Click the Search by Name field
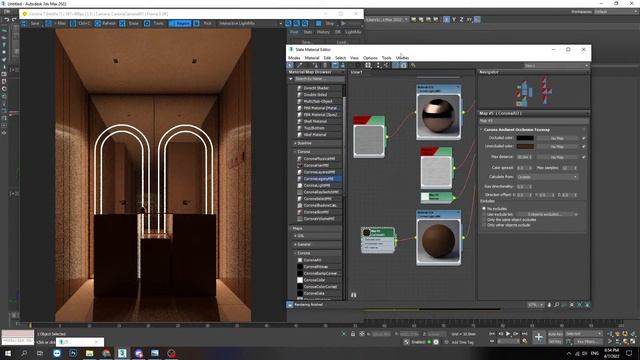 click(x=319, y=79)
